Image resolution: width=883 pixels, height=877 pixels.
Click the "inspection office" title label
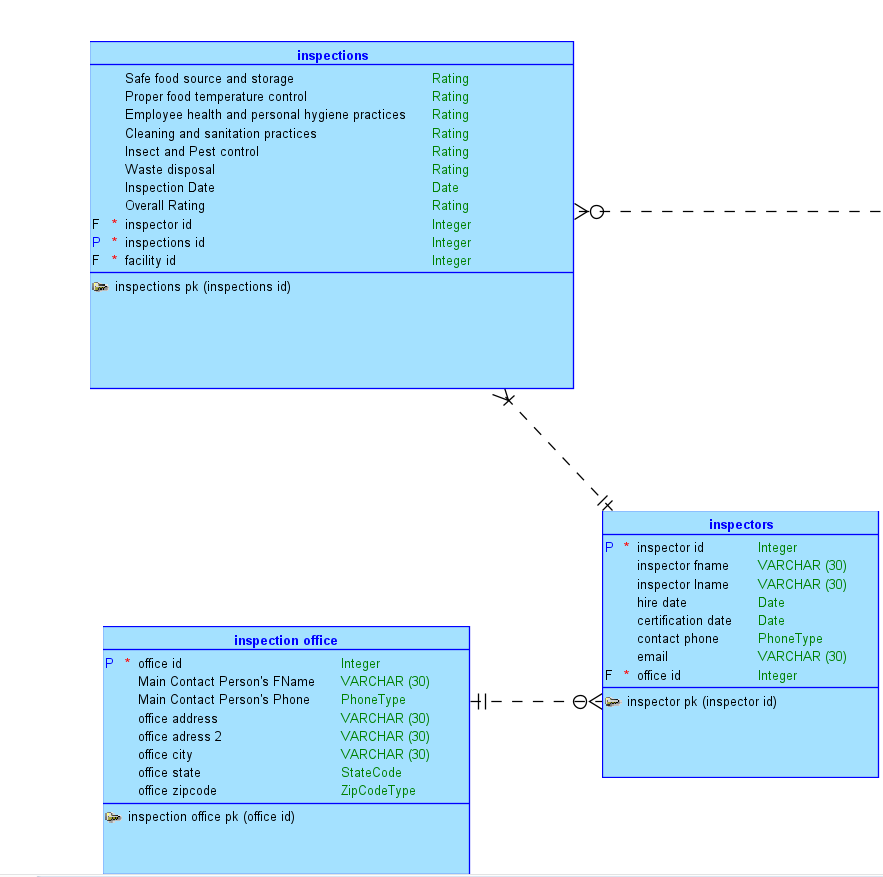click(x=285, y=640)
